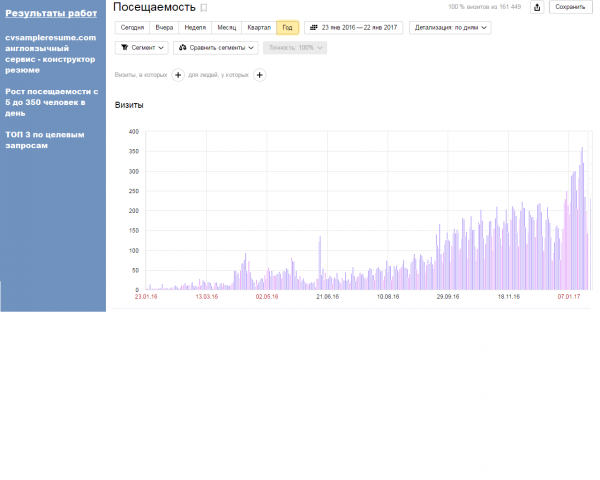This screenshot has height=480, width=600.
Task: Select the Квартал period
Action: click(x=259, y=28)
